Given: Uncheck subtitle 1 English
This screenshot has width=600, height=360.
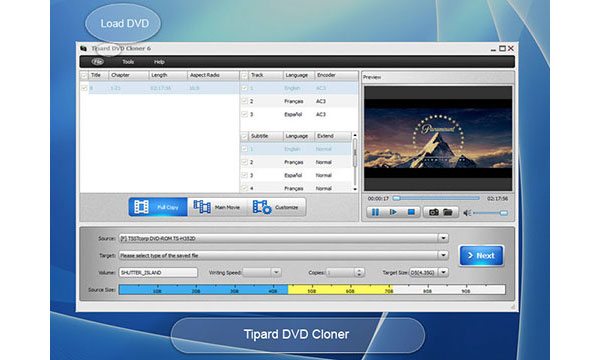Looking at the screenshot, I should pyautogui.click(x=244, y=149).
